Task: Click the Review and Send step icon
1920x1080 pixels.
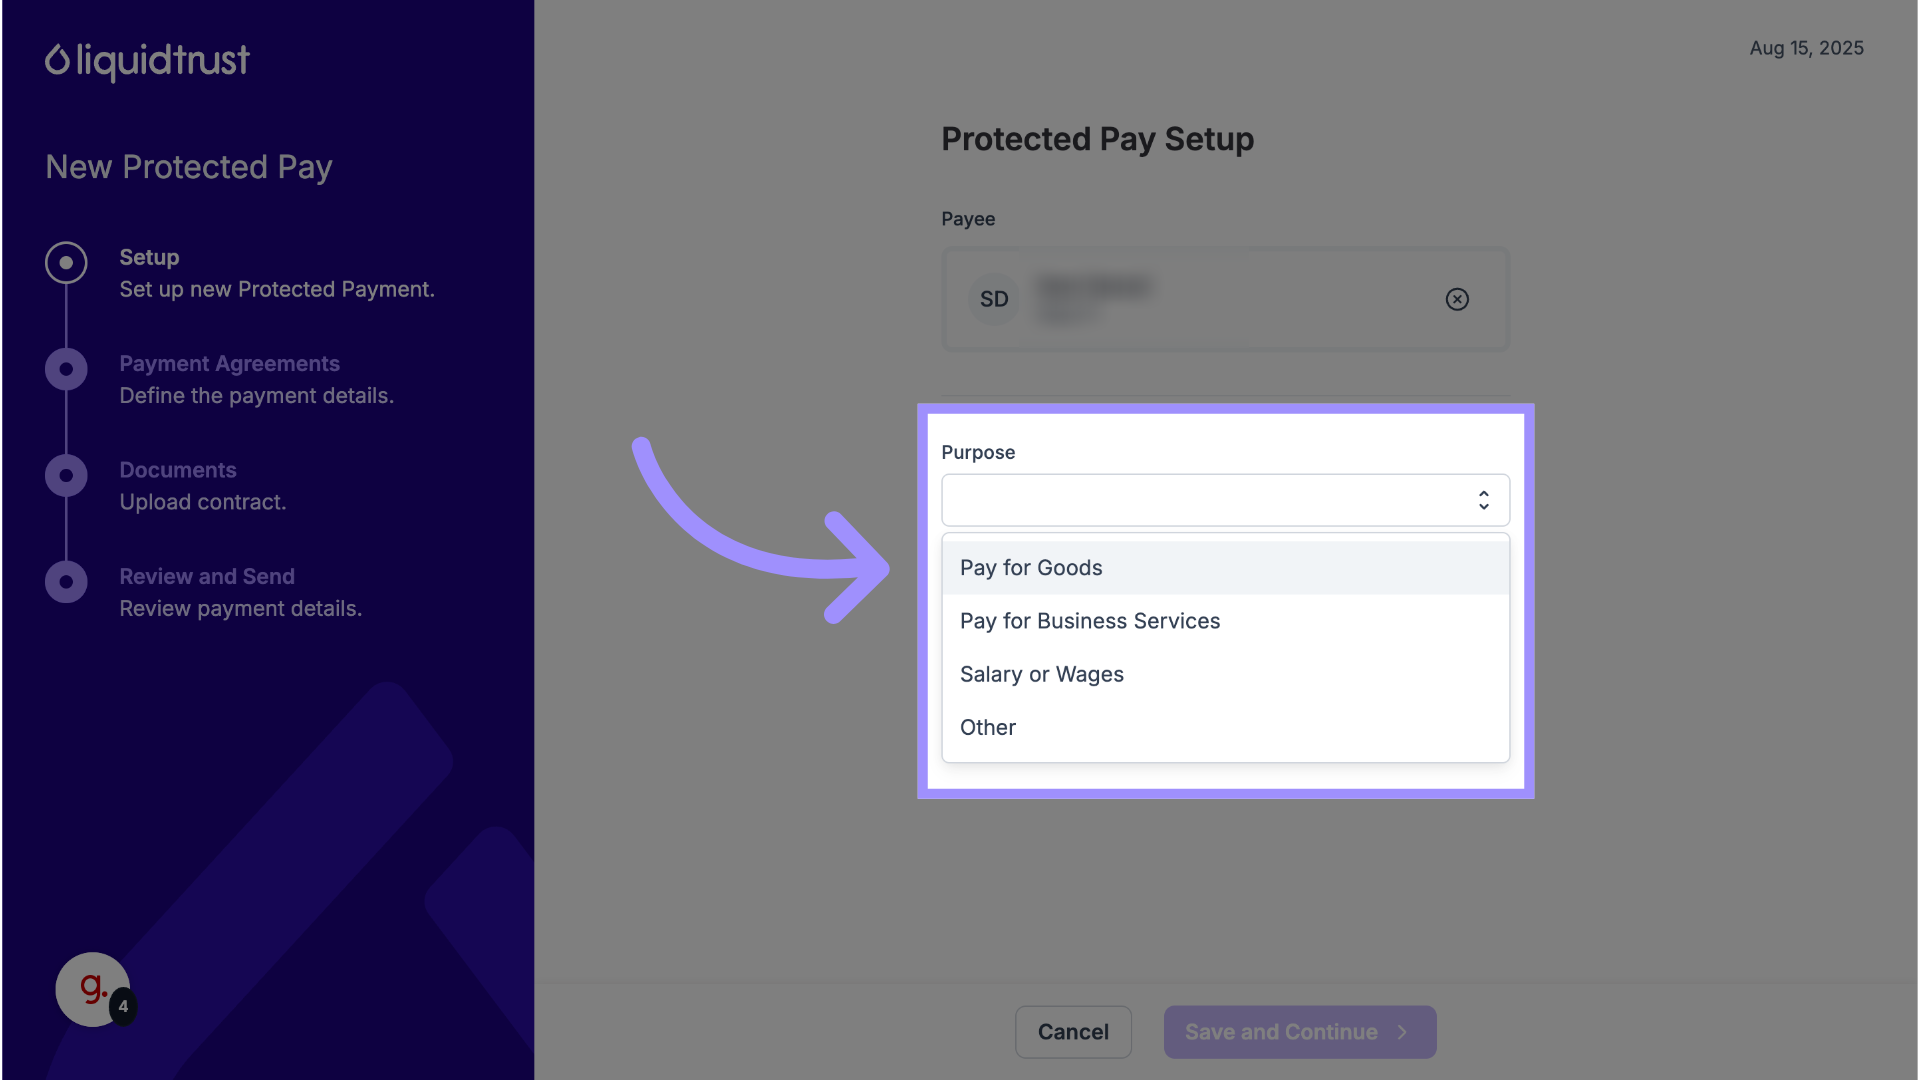Action: point(66,582)
